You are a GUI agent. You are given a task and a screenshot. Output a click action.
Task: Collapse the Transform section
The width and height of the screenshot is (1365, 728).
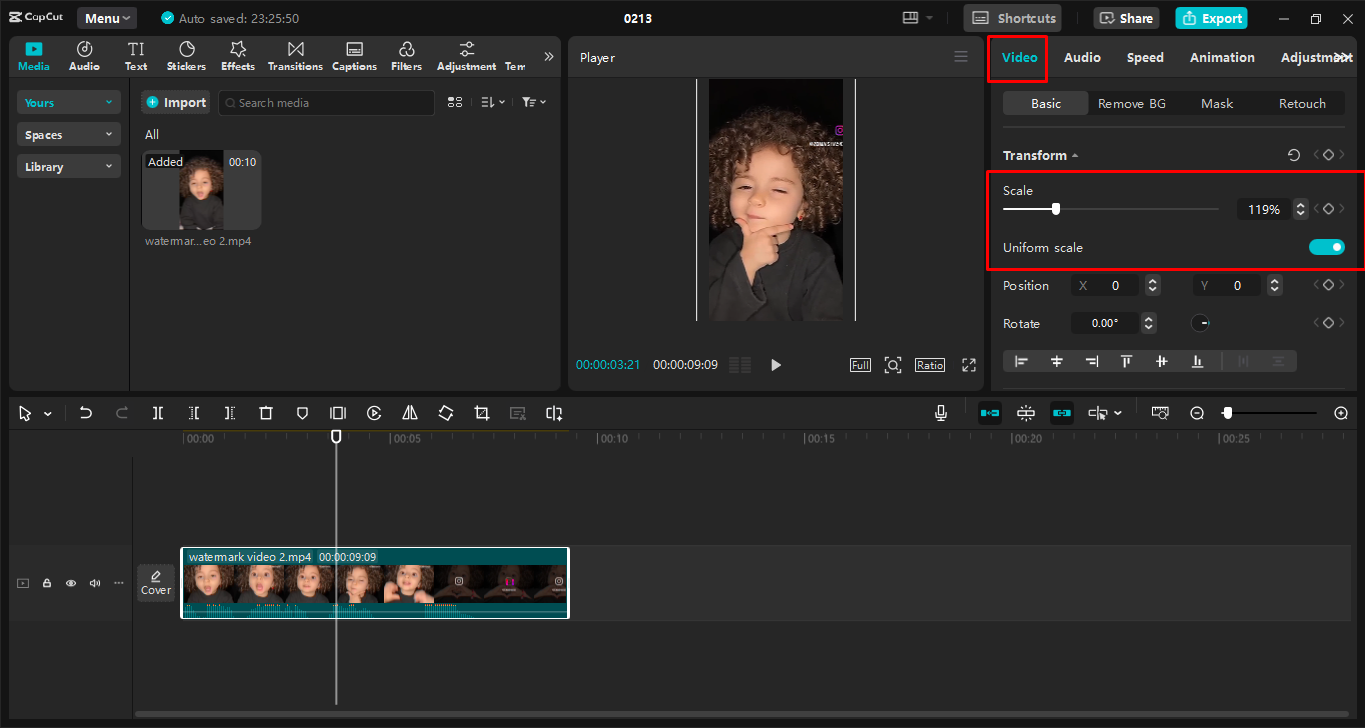(x=1075, y=155)
